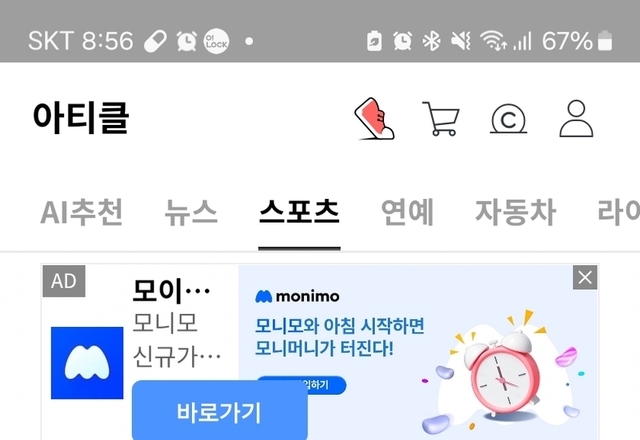
Task: Tap the red sneaker step-counter icon
Action: (374, 118)
